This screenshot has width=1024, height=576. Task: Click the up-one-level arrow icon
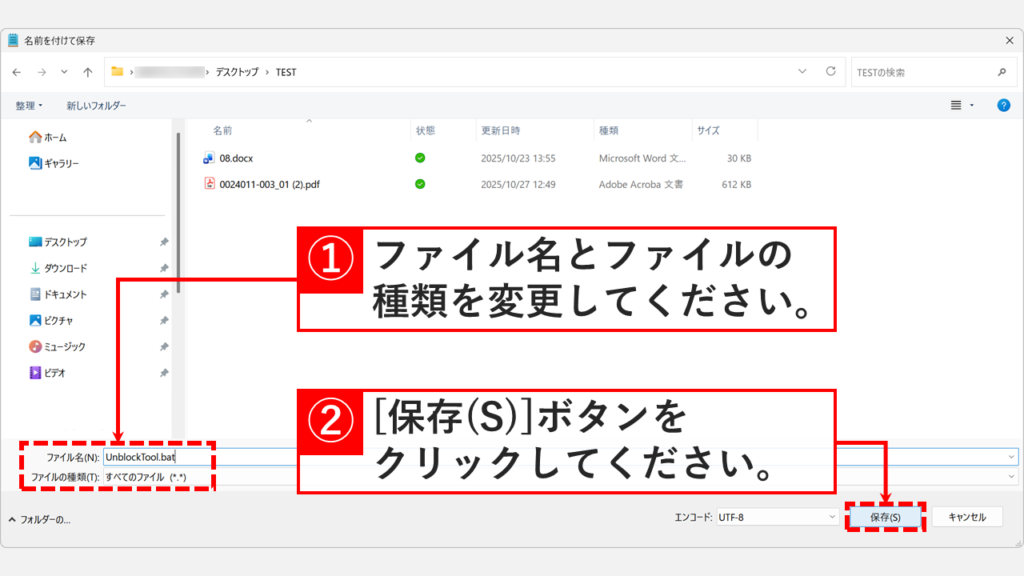click(x=88, y=72)
